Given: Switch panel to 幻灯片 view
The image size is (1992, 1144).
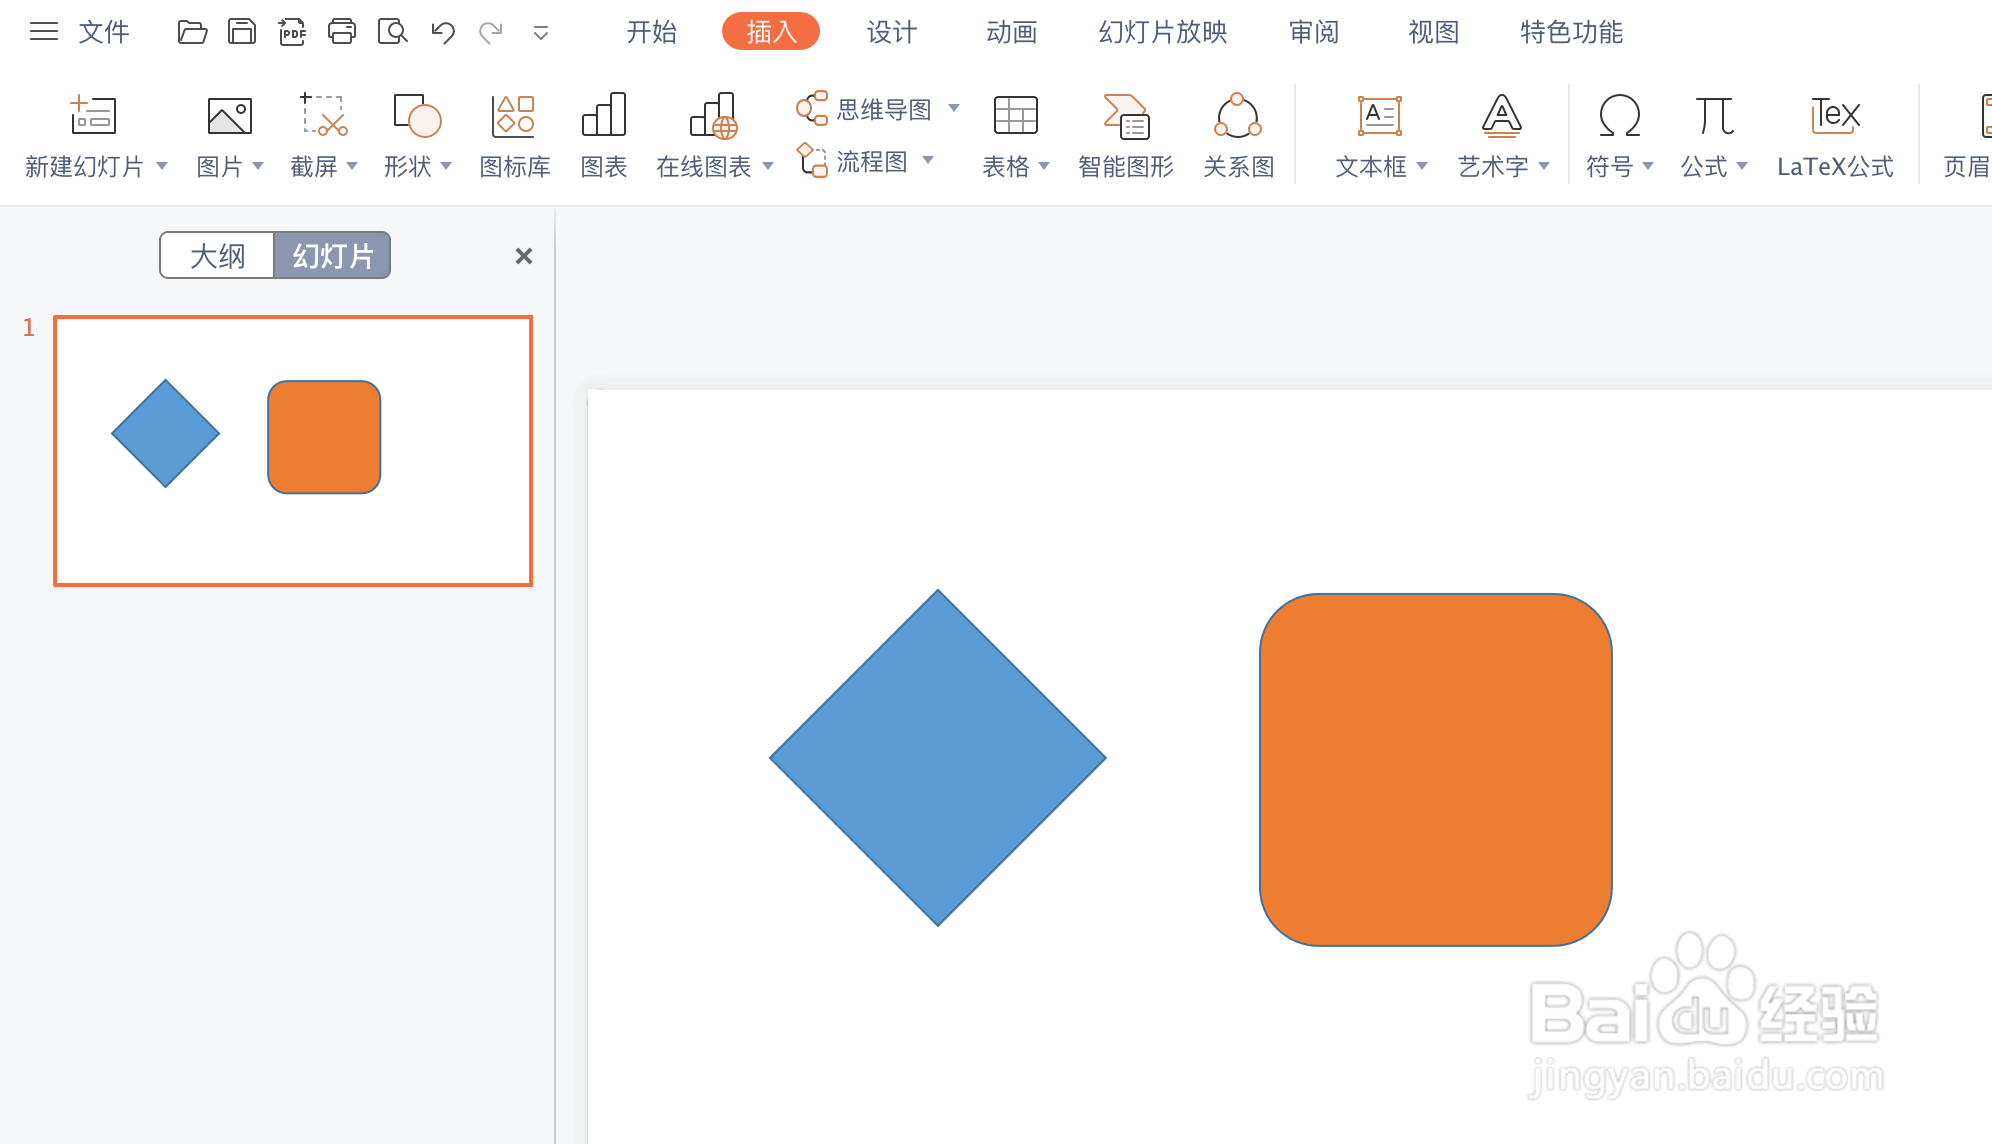Looking at the screenshot, I should click(332, 256).
